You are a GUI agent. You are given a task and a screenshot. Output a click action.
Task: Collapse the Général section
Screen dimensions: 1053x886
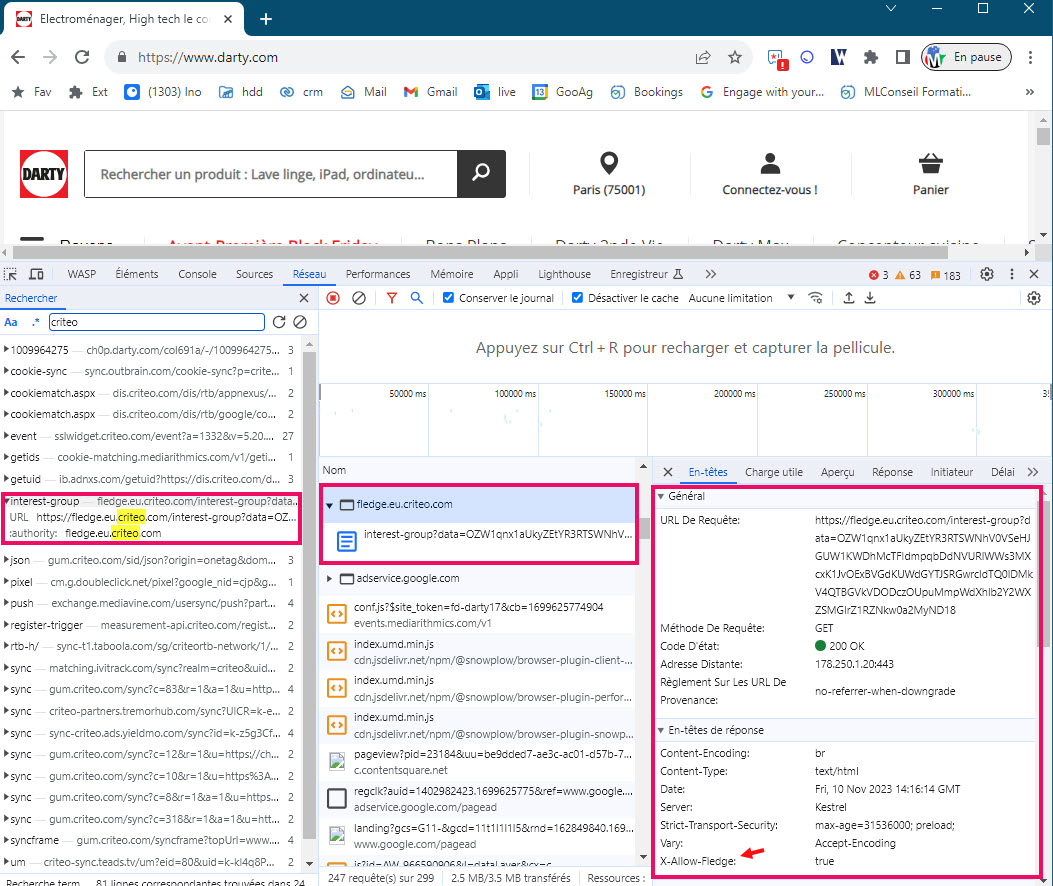[x=661, y=496]
